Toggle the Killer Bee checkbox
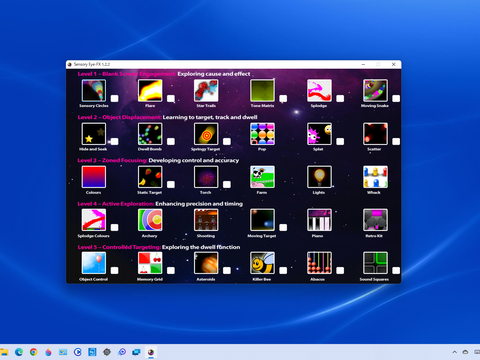480x360 pixels. 283,270
